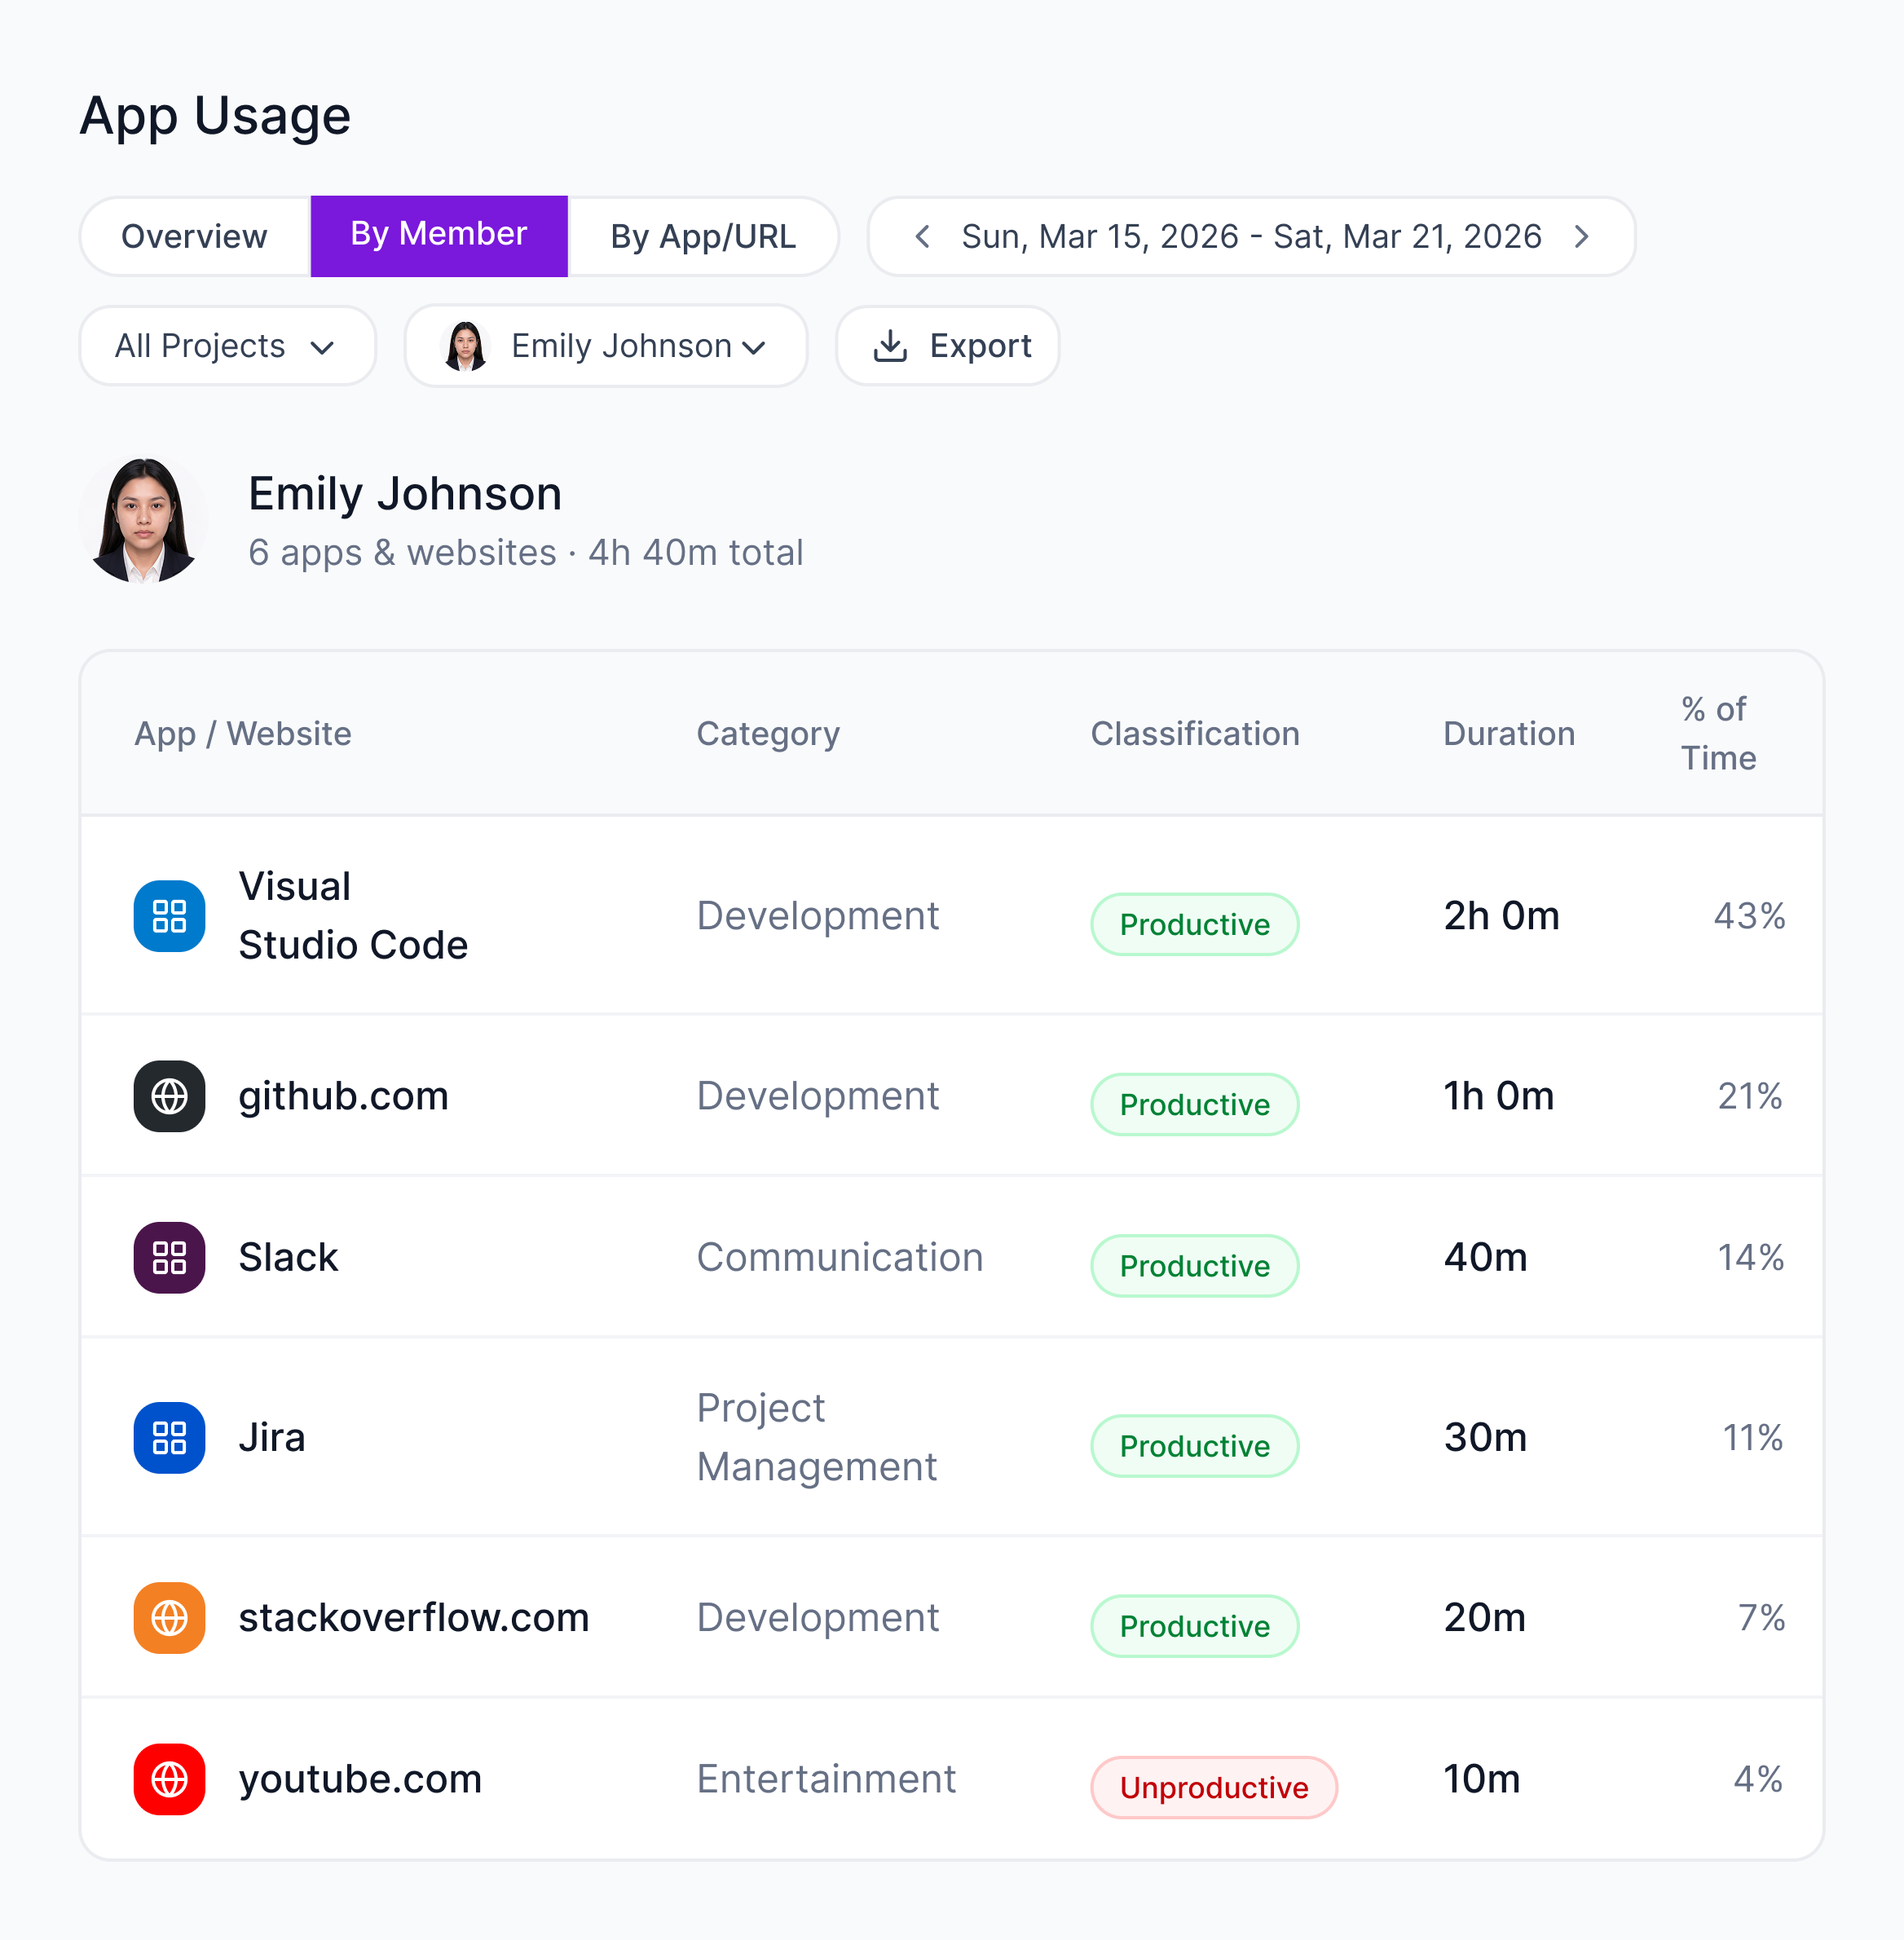Click the Productive badge for Jira
The height and width of the screenshot is (1940, 1904).
coord(1195,1445)
